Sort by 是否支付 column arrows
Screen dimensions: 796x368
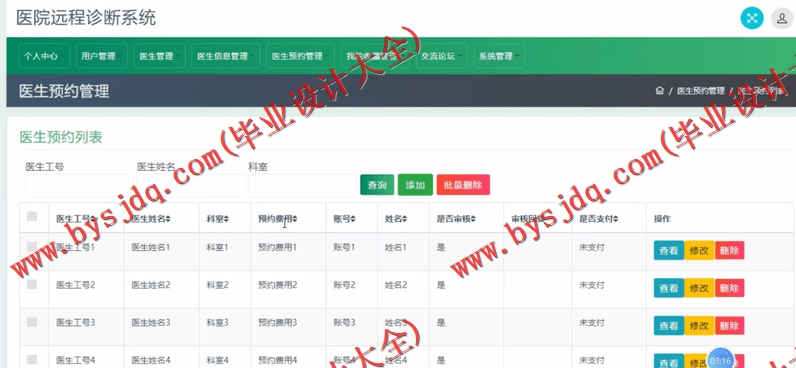pyautogui.click(x=616, y=219)
